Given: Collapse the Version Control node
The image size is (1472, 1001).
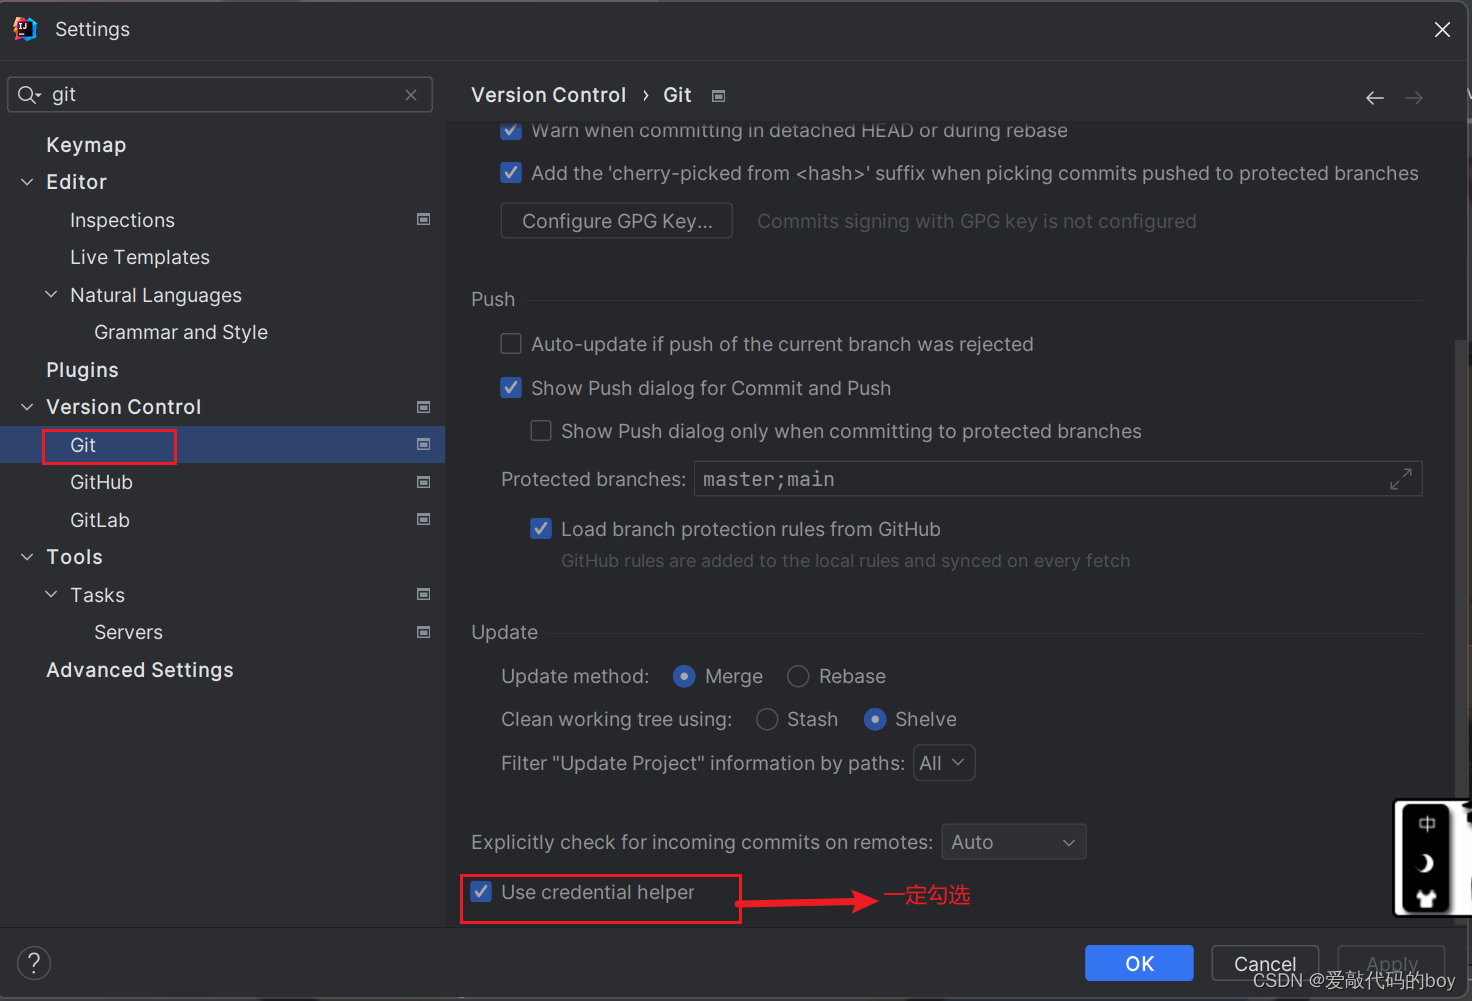Looking at the screenshot, I should click(27, 407).
